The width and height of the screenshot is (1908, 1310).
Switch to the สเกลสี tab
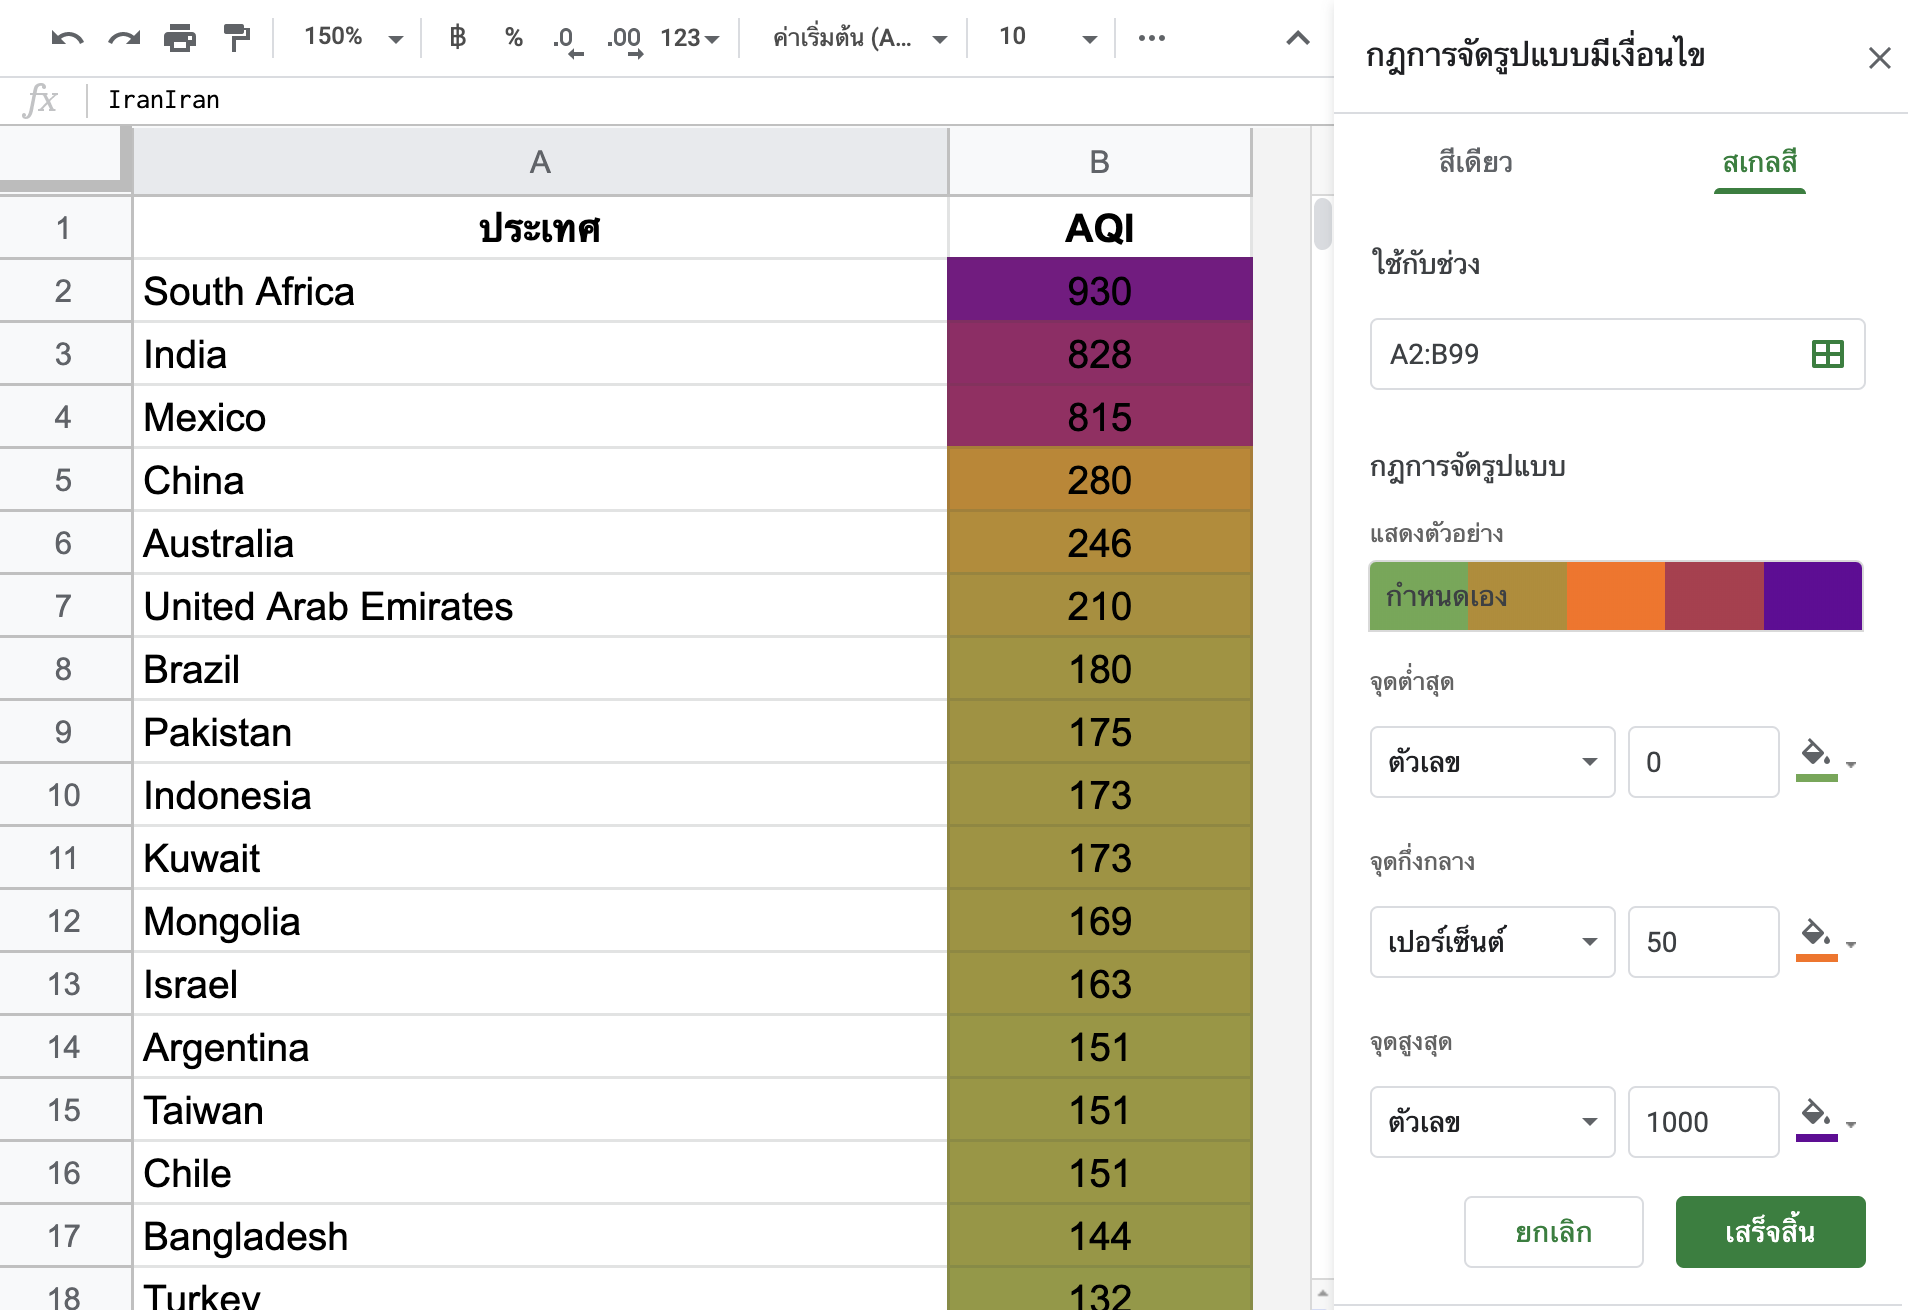[1759, 162]
